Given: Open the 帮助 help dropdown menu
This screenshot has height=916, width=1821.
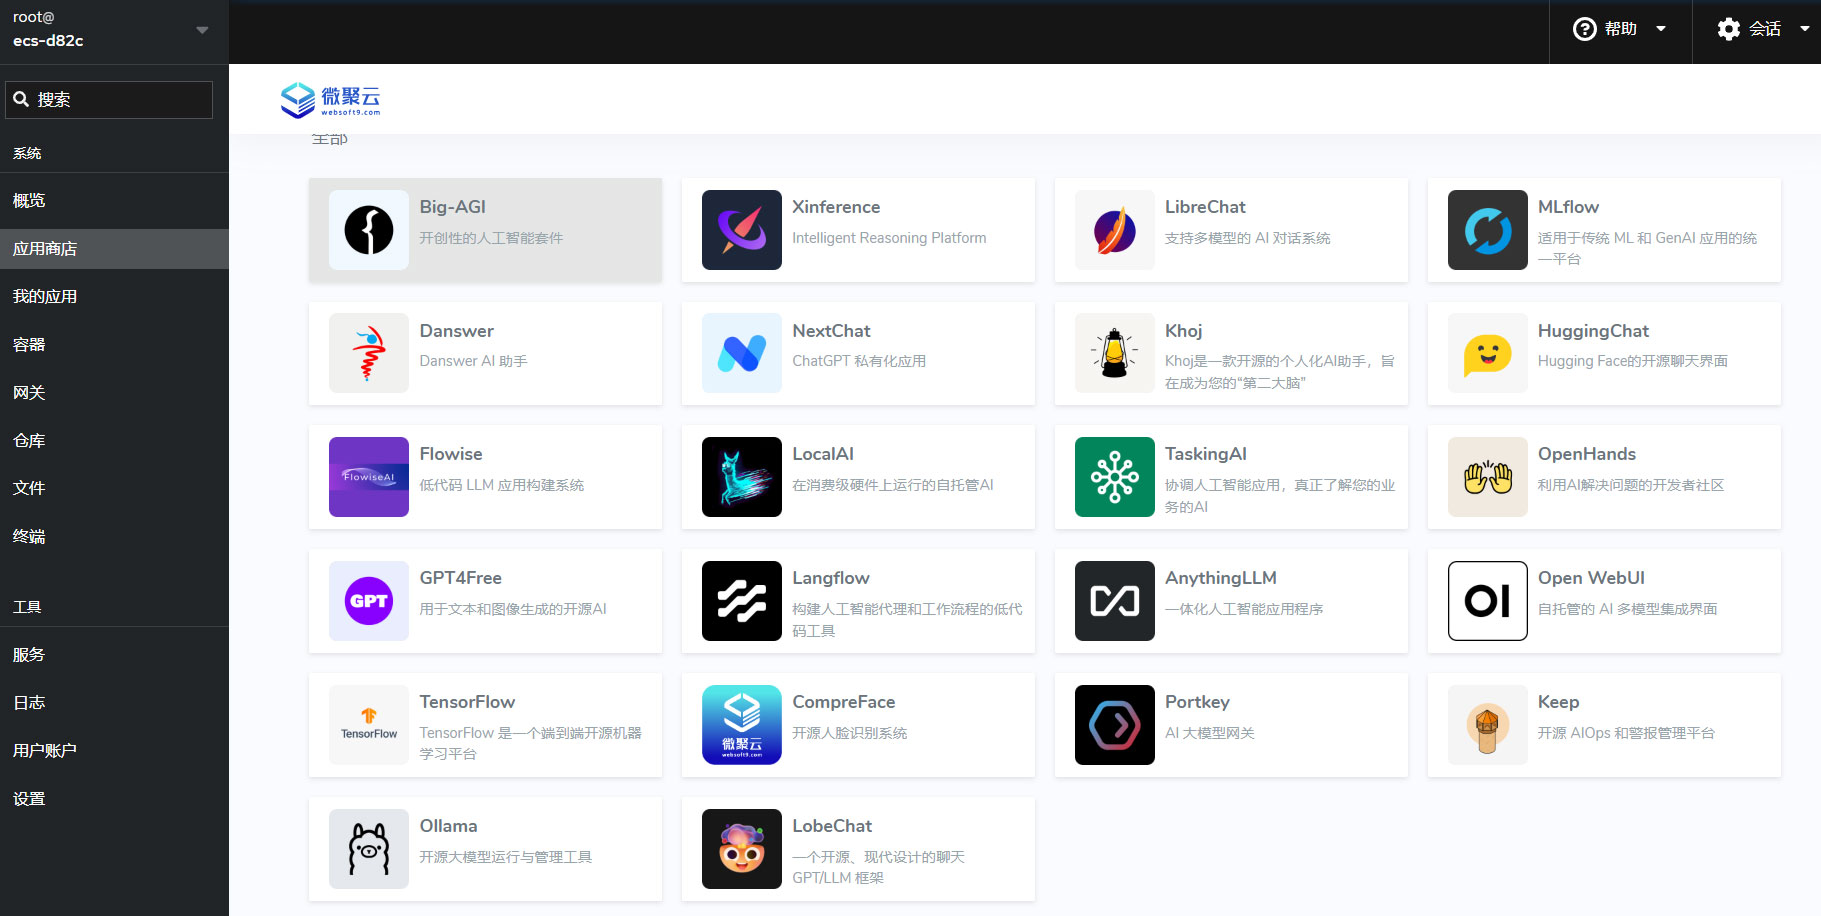Looking at the screenshot, I should tap(1619, 30).
